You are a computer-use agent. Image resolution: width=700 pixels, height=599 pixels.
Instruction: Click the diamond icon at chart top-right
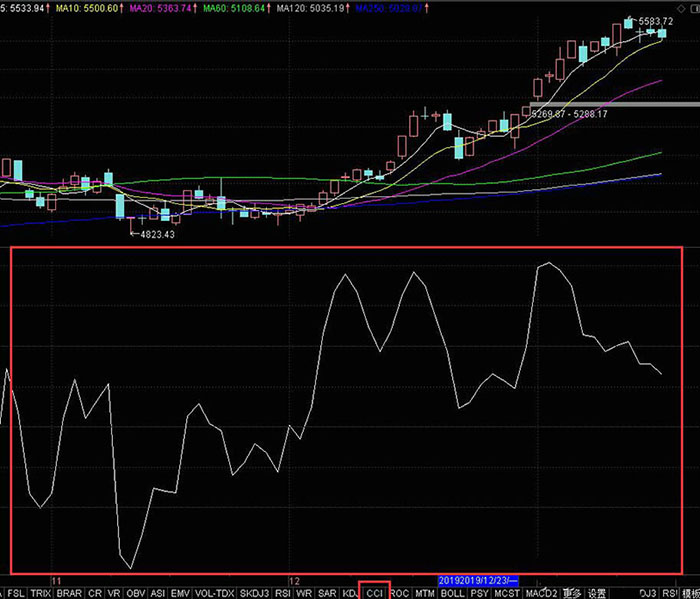(x=681, y=8)
